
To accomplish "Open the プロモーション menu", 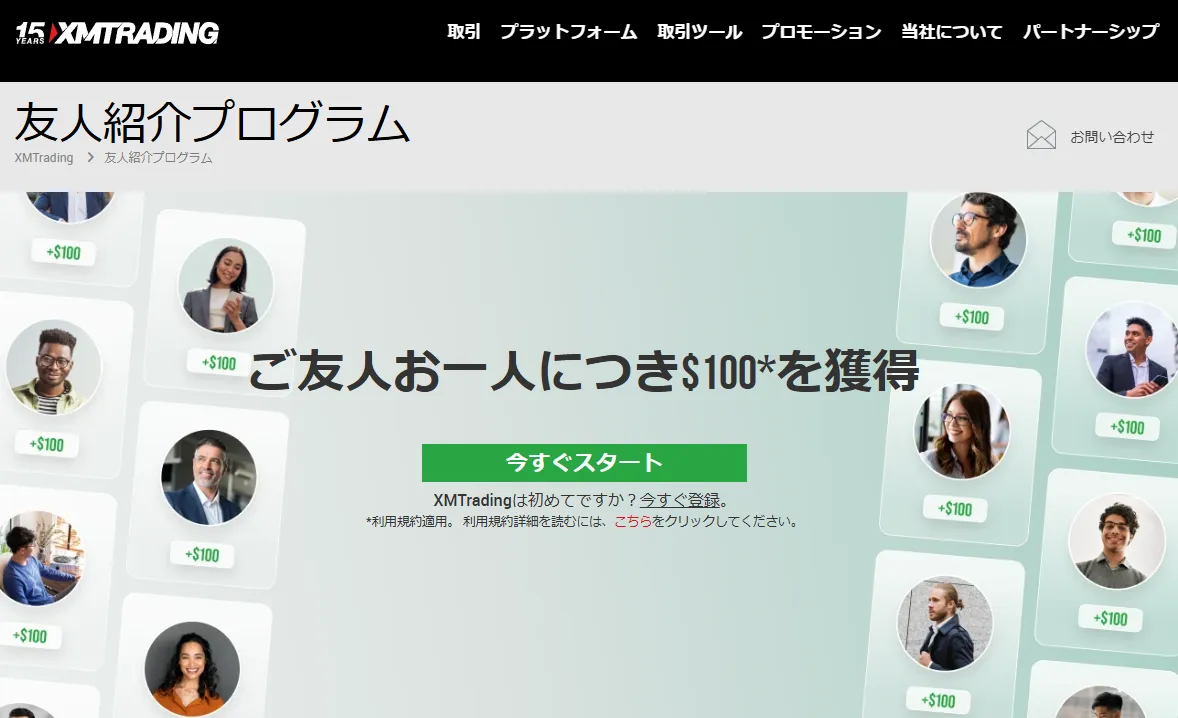I will (820, 31).
